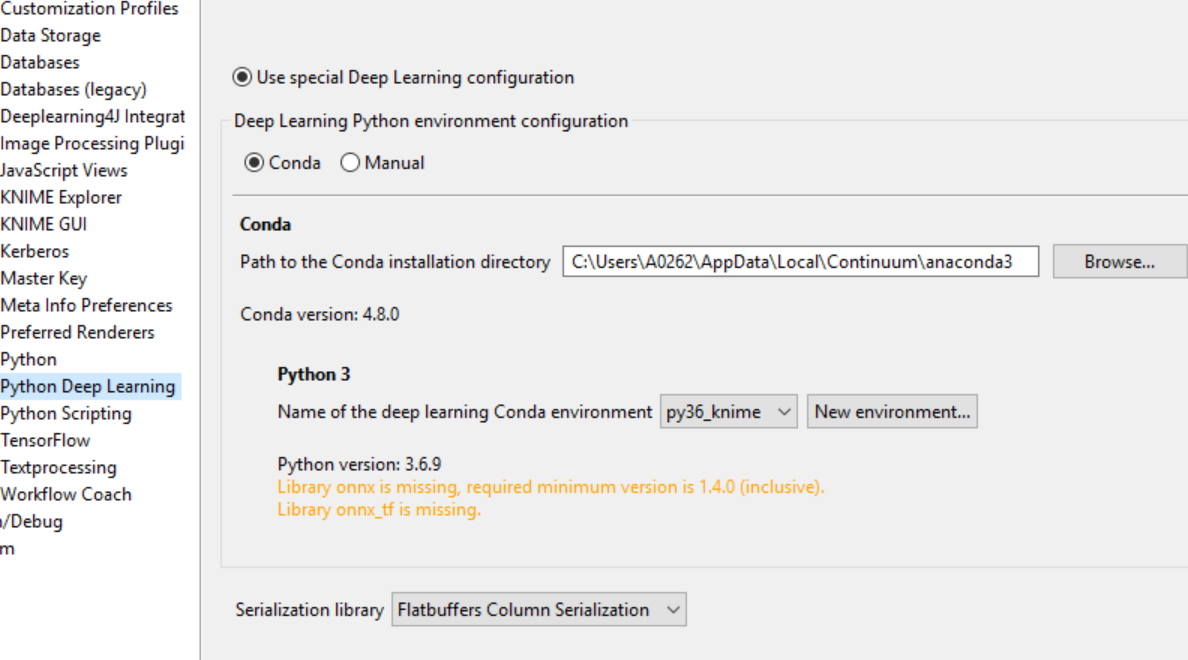Open the Python Scripting preferences page
1188x660 pixels.
(65, 413)
